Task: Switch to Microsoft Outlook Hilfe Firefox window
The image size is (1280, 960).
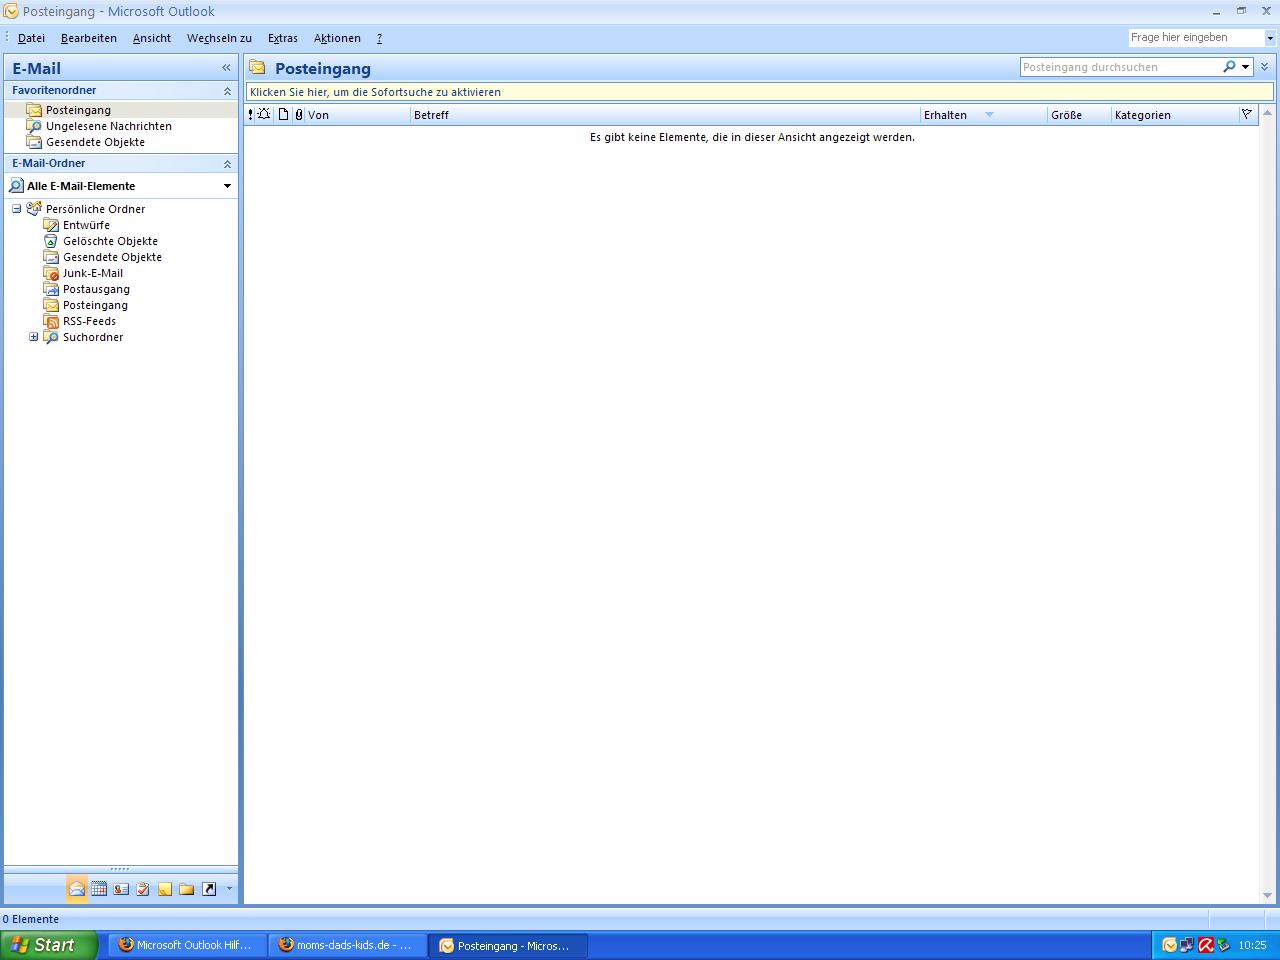Action: point(187,945)
